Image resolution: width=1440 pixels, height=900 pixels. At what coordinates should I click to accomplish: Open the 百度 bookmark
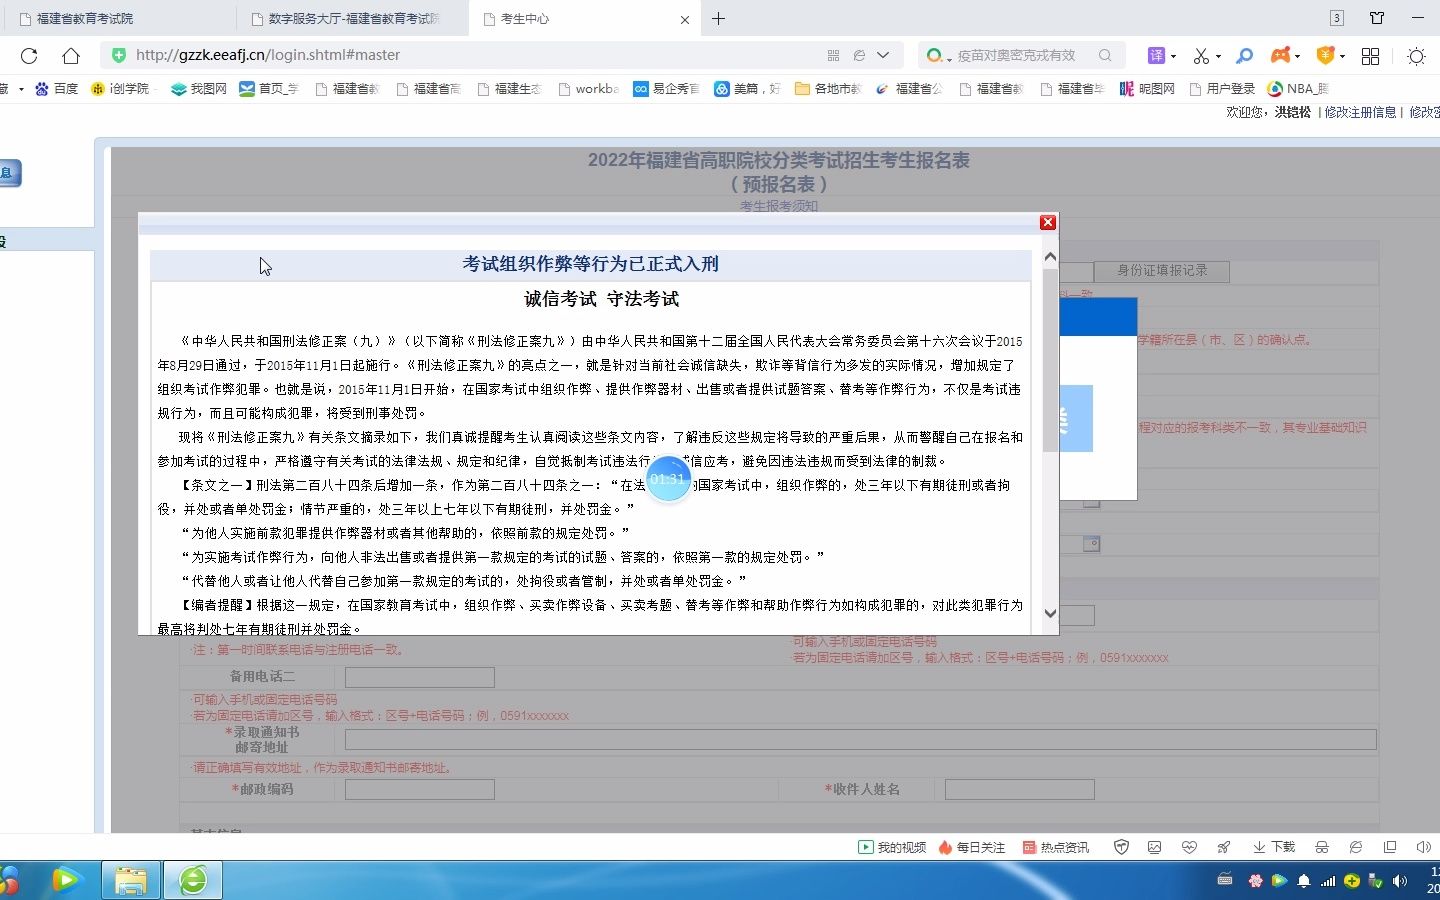[x=56, y=89]
